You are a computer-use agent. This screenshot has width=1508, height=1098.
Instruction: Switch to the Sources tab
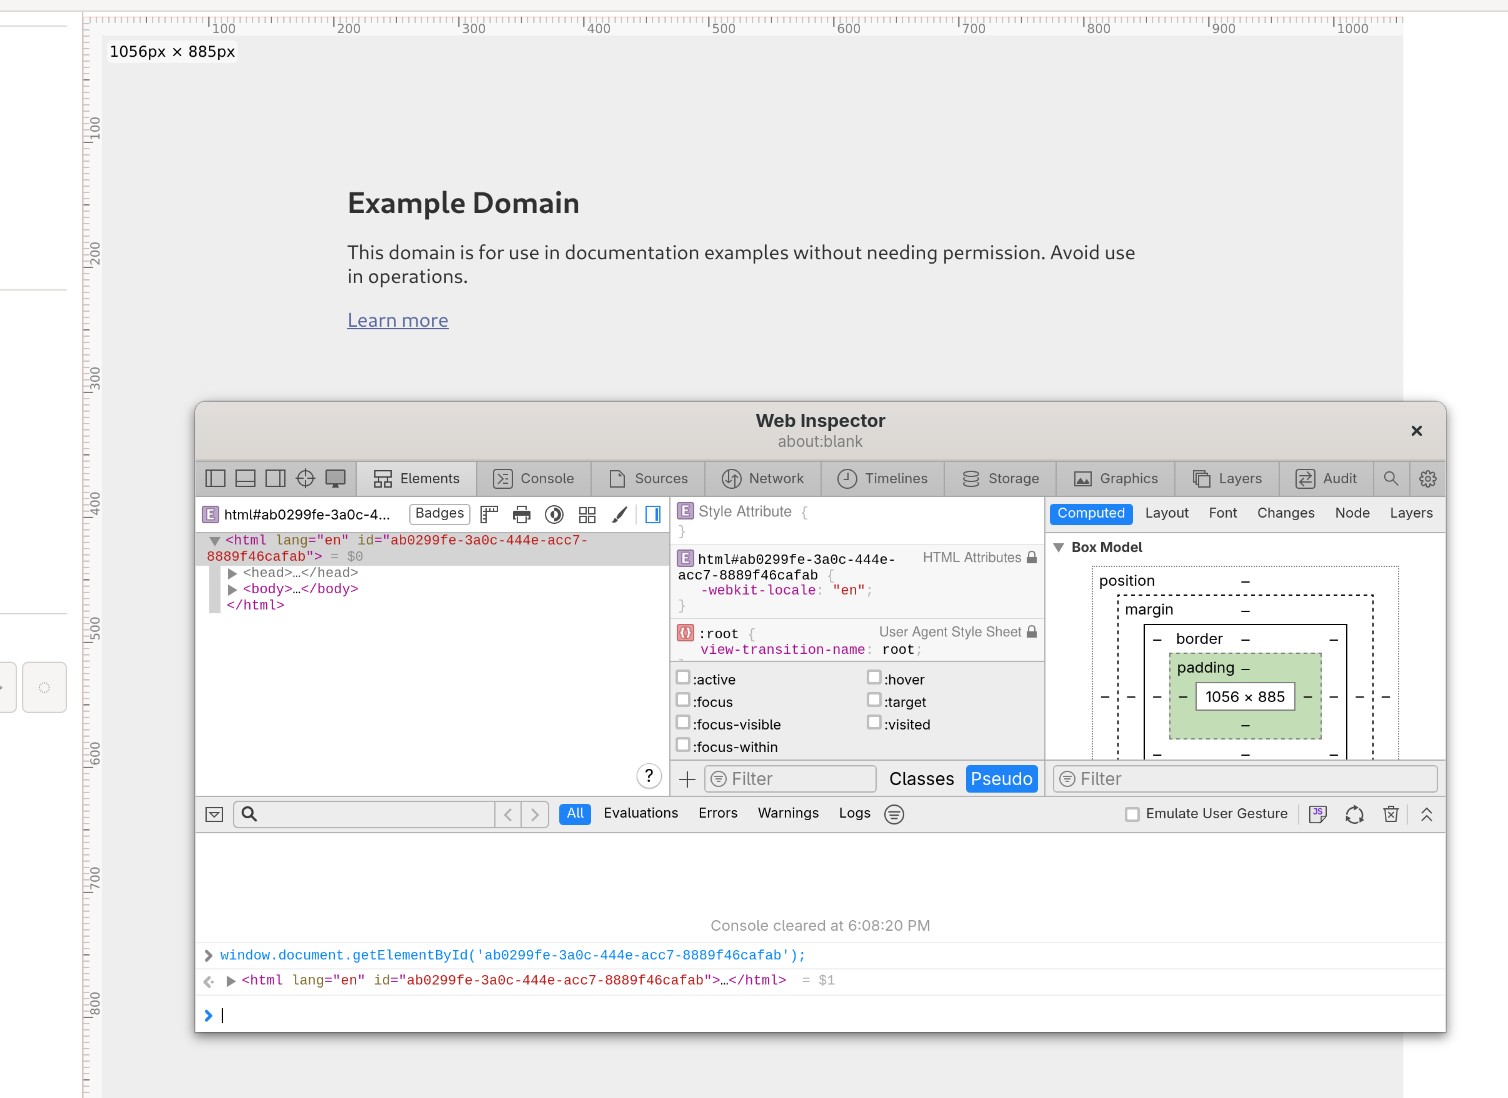(648, 479)
